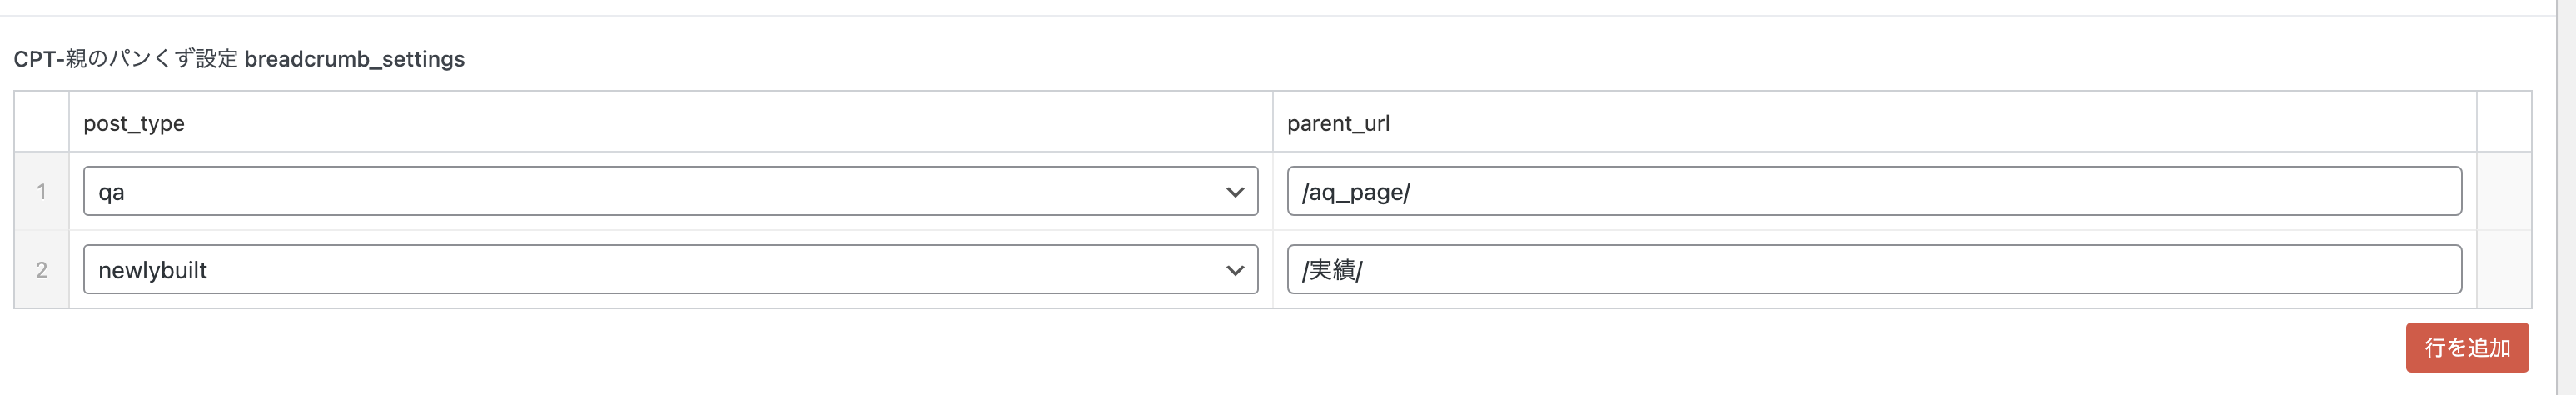Screen dimensions: 2576x395
Task: Focus the "/実績/" parent_url input field
Action: click(1873, 270)
